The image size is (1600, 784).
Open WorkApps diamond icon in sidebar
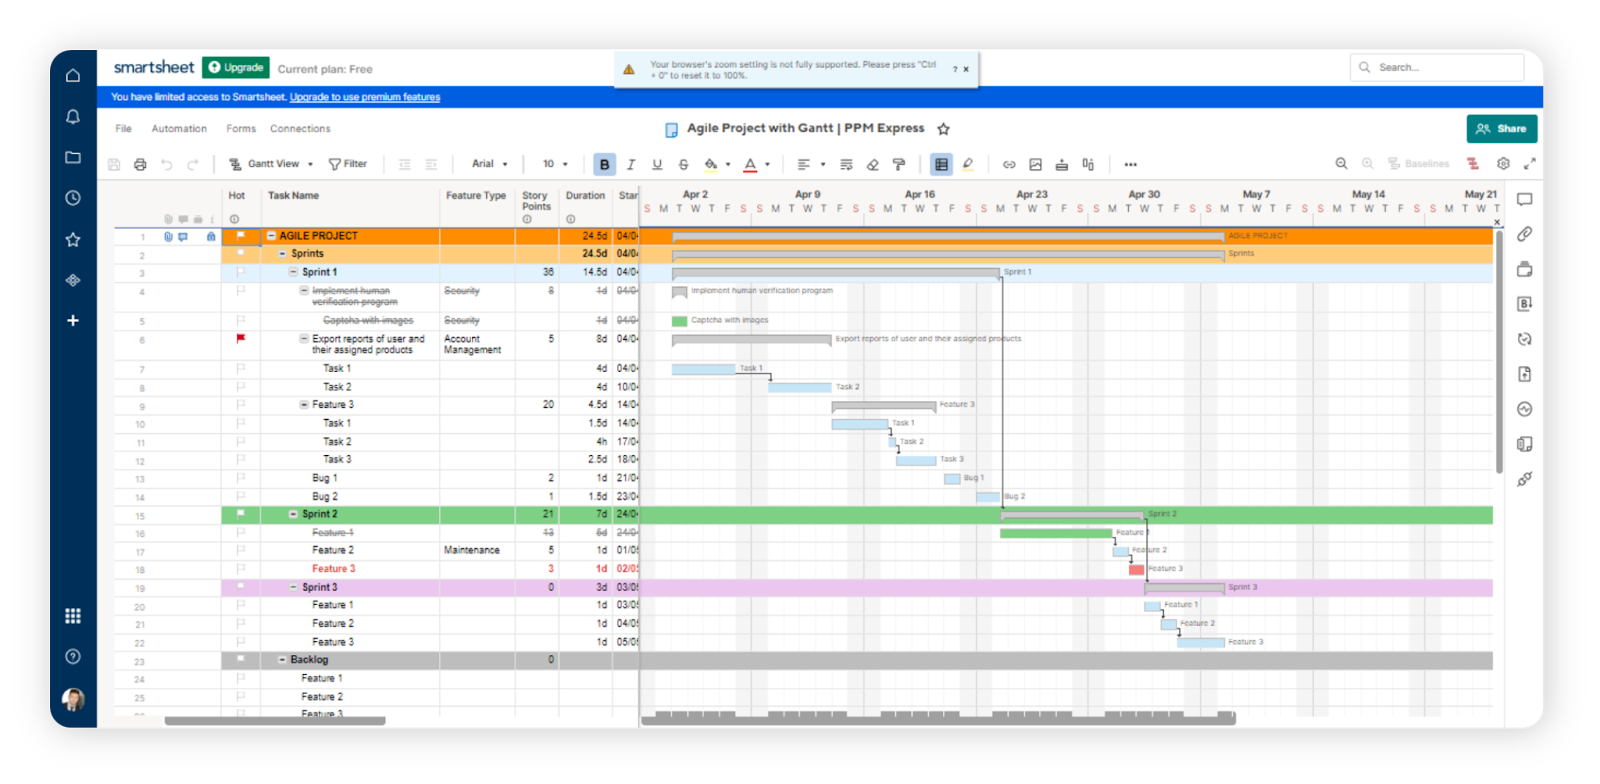pyautogui.click(x=73, y=280)
